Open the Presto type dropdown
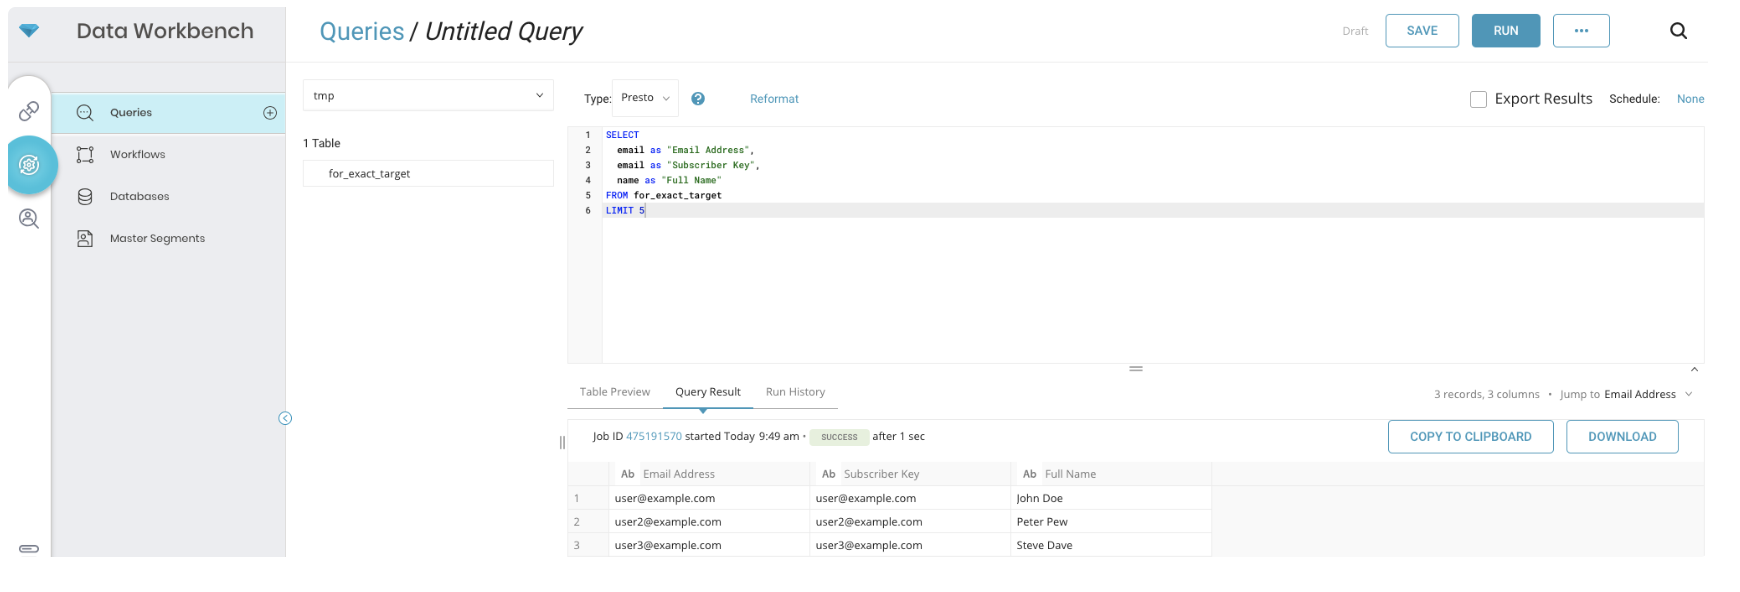 click(x=645, y=98)
